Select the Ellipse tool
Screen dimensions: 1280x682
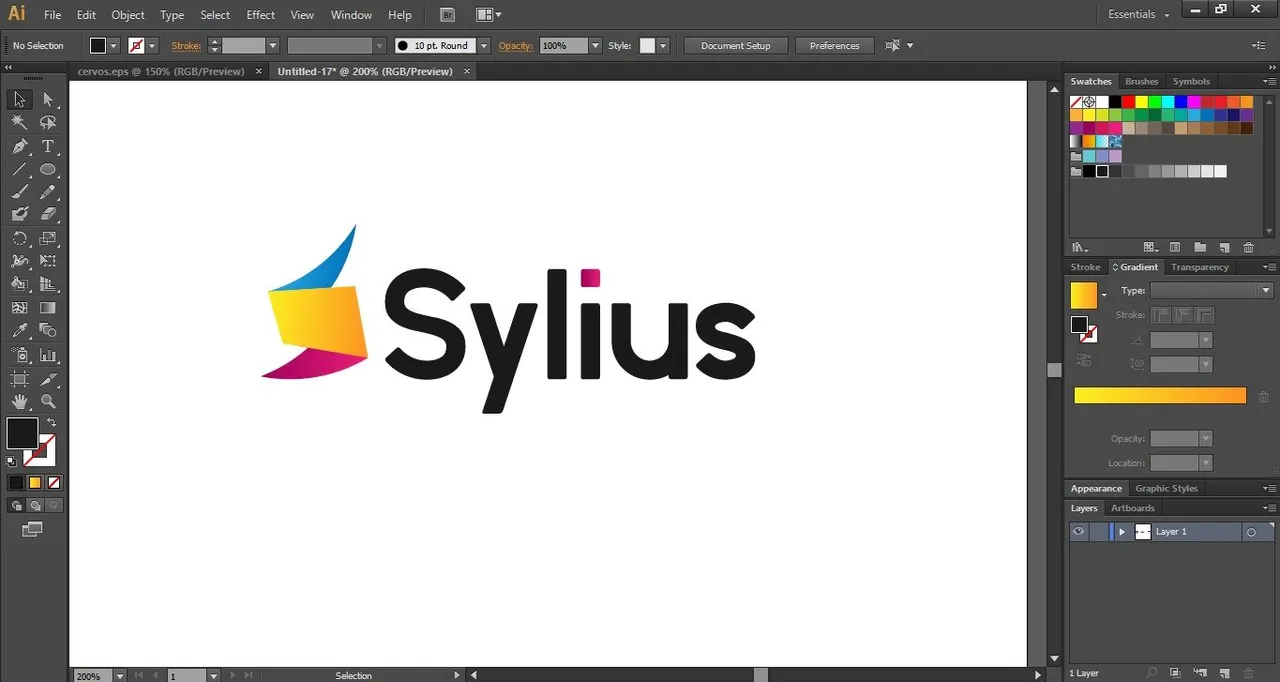click(48, 169)
